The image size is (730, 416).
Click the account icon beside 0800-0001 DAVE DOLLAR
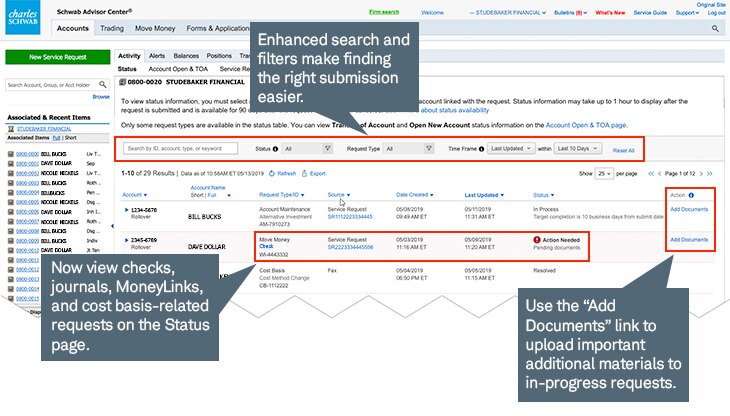tap(11, 163)
